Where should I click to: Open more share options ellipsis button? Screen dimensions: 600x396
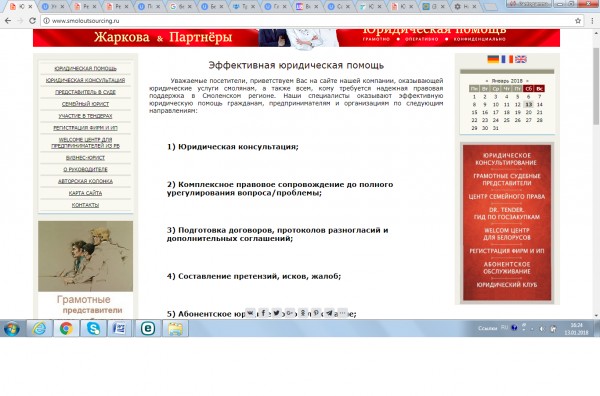(342, 313)
